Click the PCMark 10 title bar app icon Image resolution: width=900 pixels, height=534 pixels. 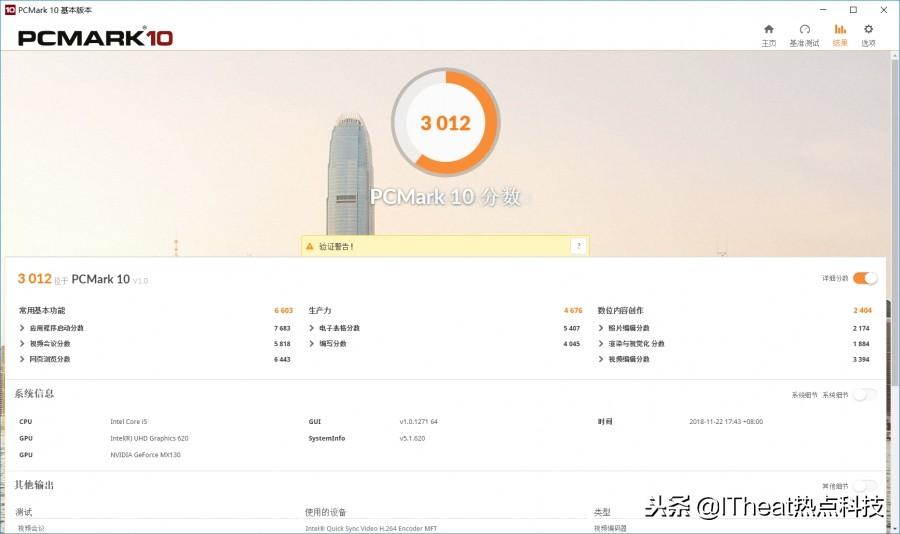click(10, 10)
